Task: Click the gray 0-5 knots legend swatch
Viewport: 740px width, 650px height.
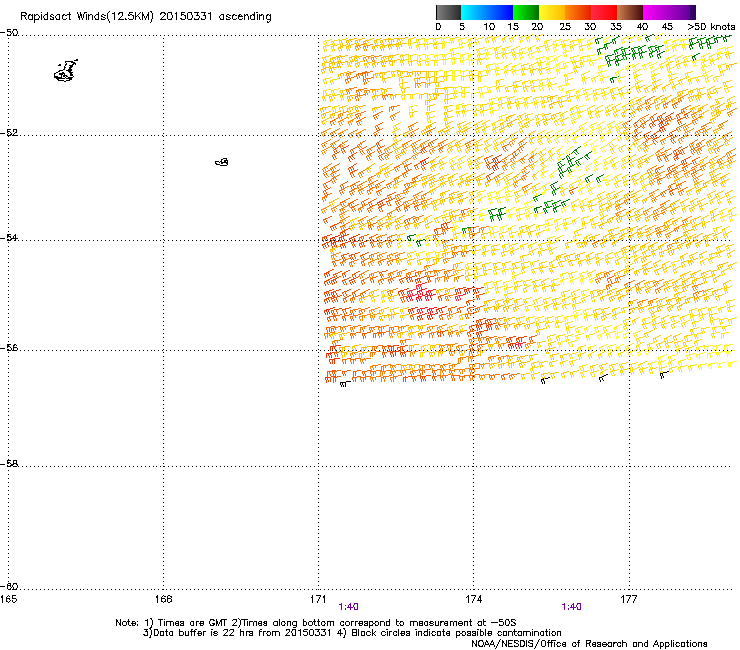Action: (x=448, y=12)
